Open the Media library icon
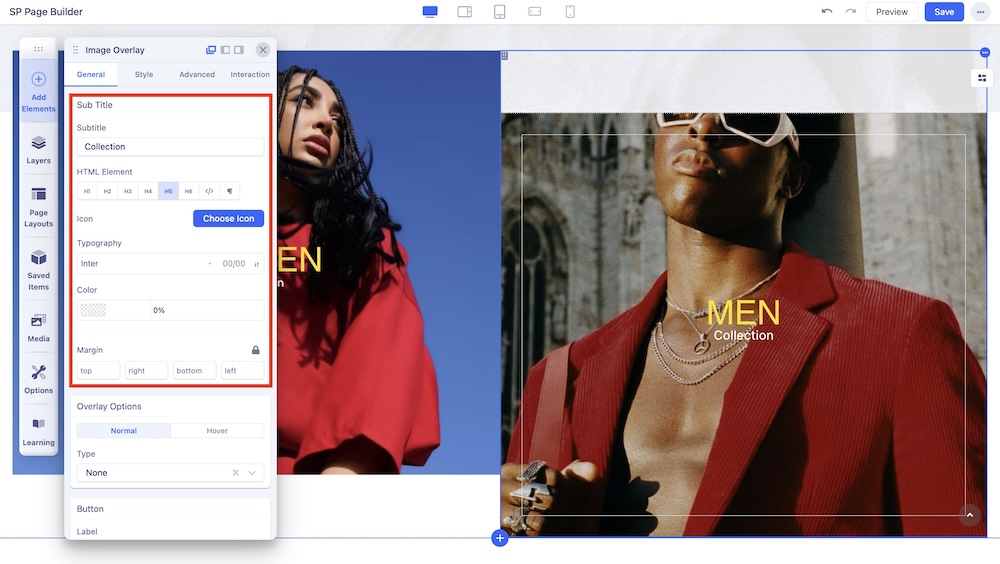 [x=38, y=327]
